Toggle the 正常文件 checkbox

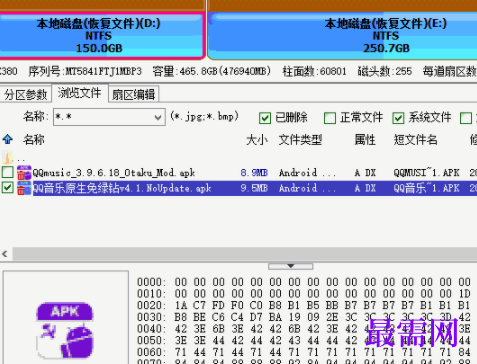point(330,118)
